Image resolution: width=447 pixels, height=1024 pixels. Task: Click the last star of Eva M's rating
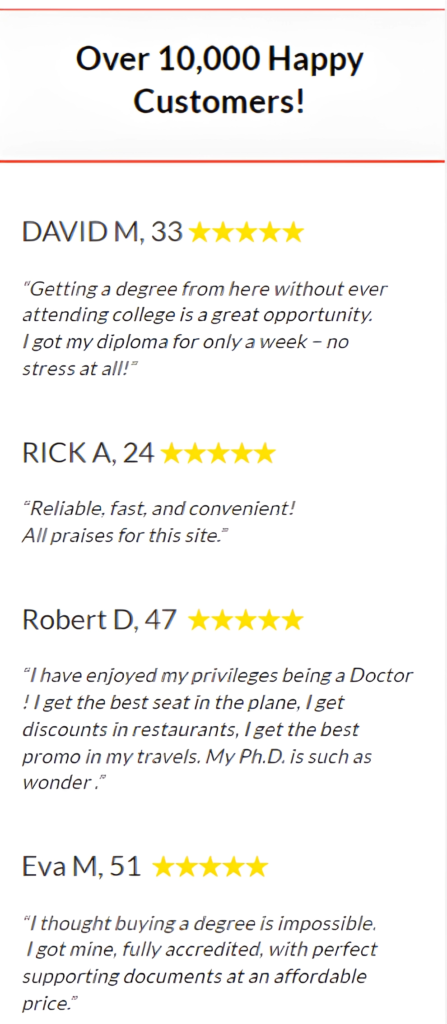coord(257,867)
